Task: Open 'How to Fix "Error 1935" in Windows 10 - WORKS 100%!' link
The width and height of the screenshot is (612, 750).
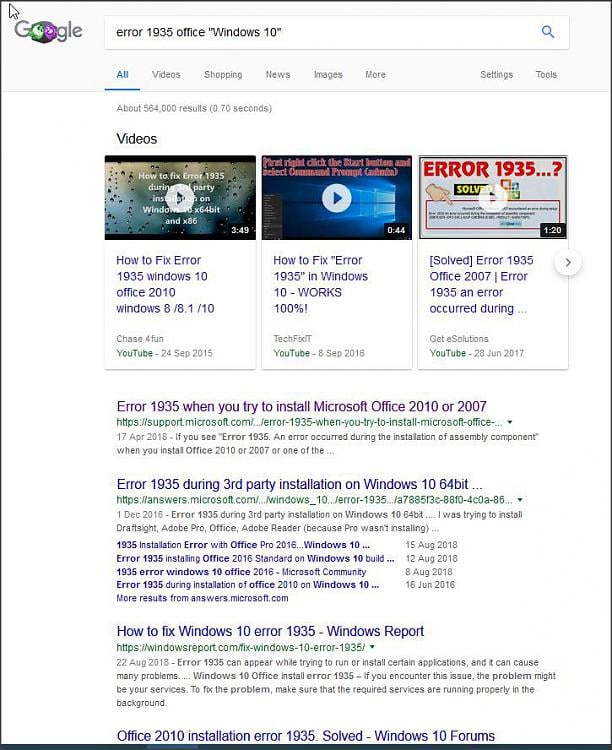Action: [321, 284]
